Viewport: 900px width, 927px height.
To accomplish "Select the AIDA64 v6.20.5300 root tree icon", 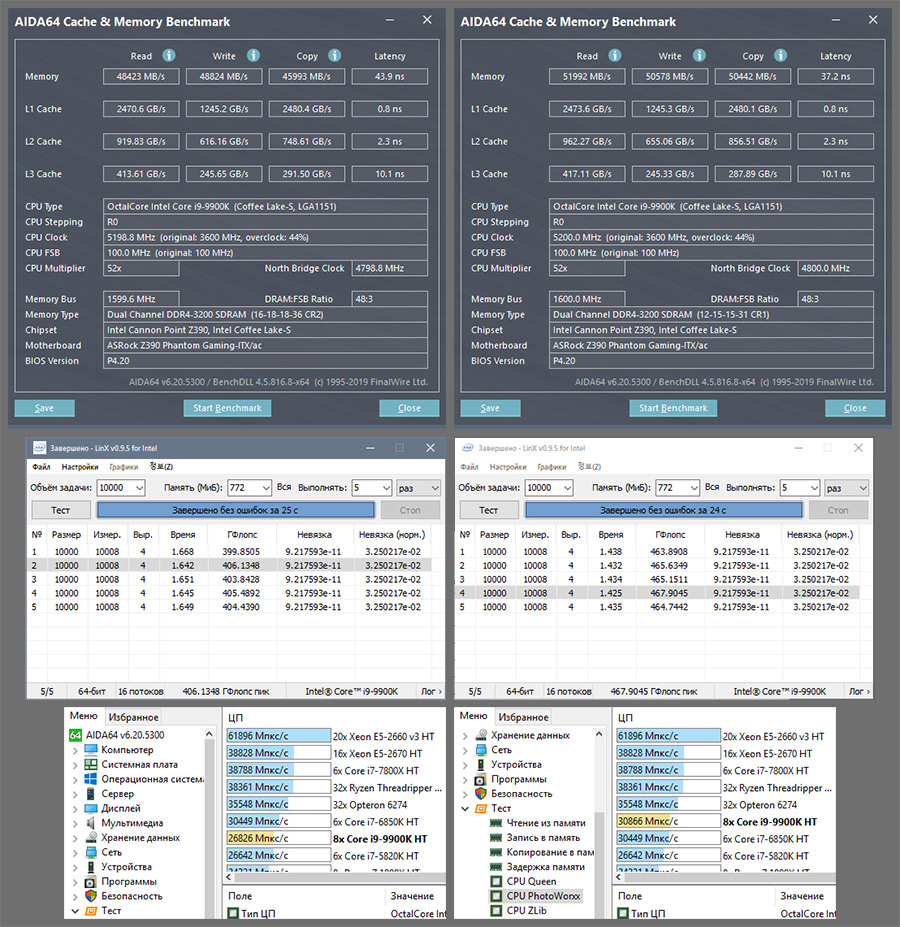I will pos(75,735).
